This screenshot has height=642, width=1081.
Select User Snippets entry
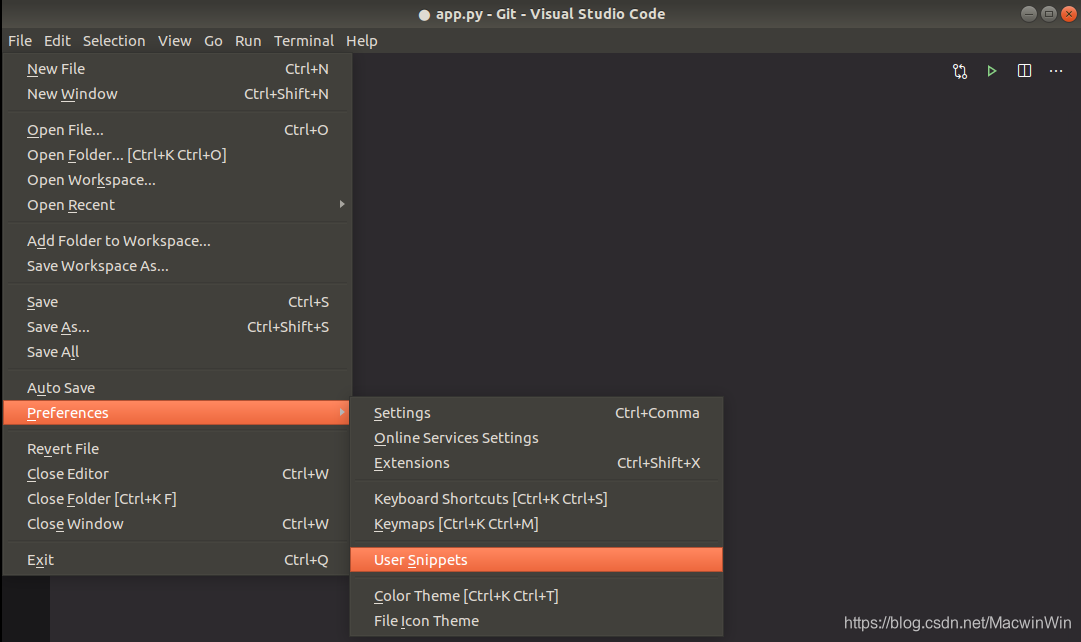[x=536, y=560]
